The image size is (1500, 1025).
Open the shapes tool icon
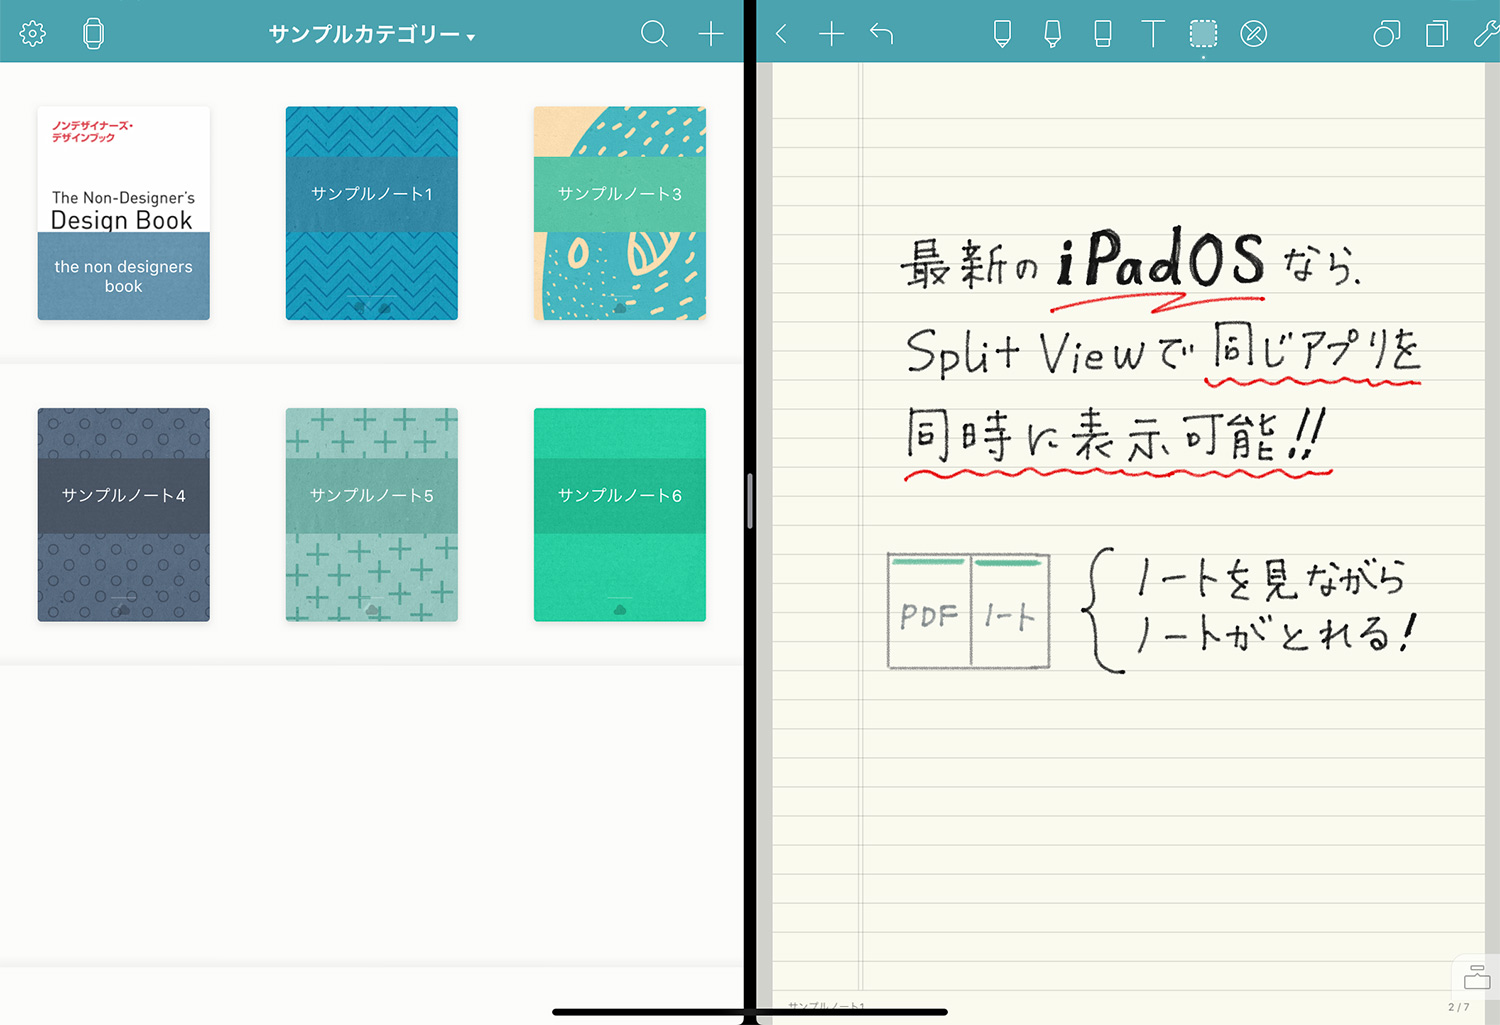pos(1386,34)
